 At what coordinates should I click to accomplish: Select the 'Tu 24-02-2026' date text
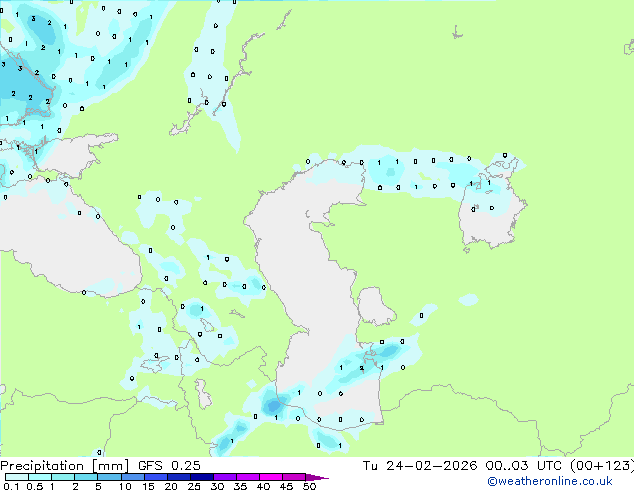pyautogui.click(x=420, y=466)
